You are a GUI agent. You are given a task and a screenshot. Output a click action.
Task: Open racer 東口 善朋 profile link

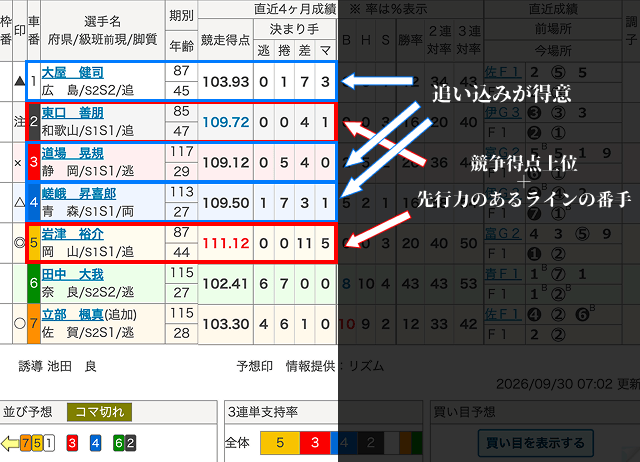click(72, 113)
